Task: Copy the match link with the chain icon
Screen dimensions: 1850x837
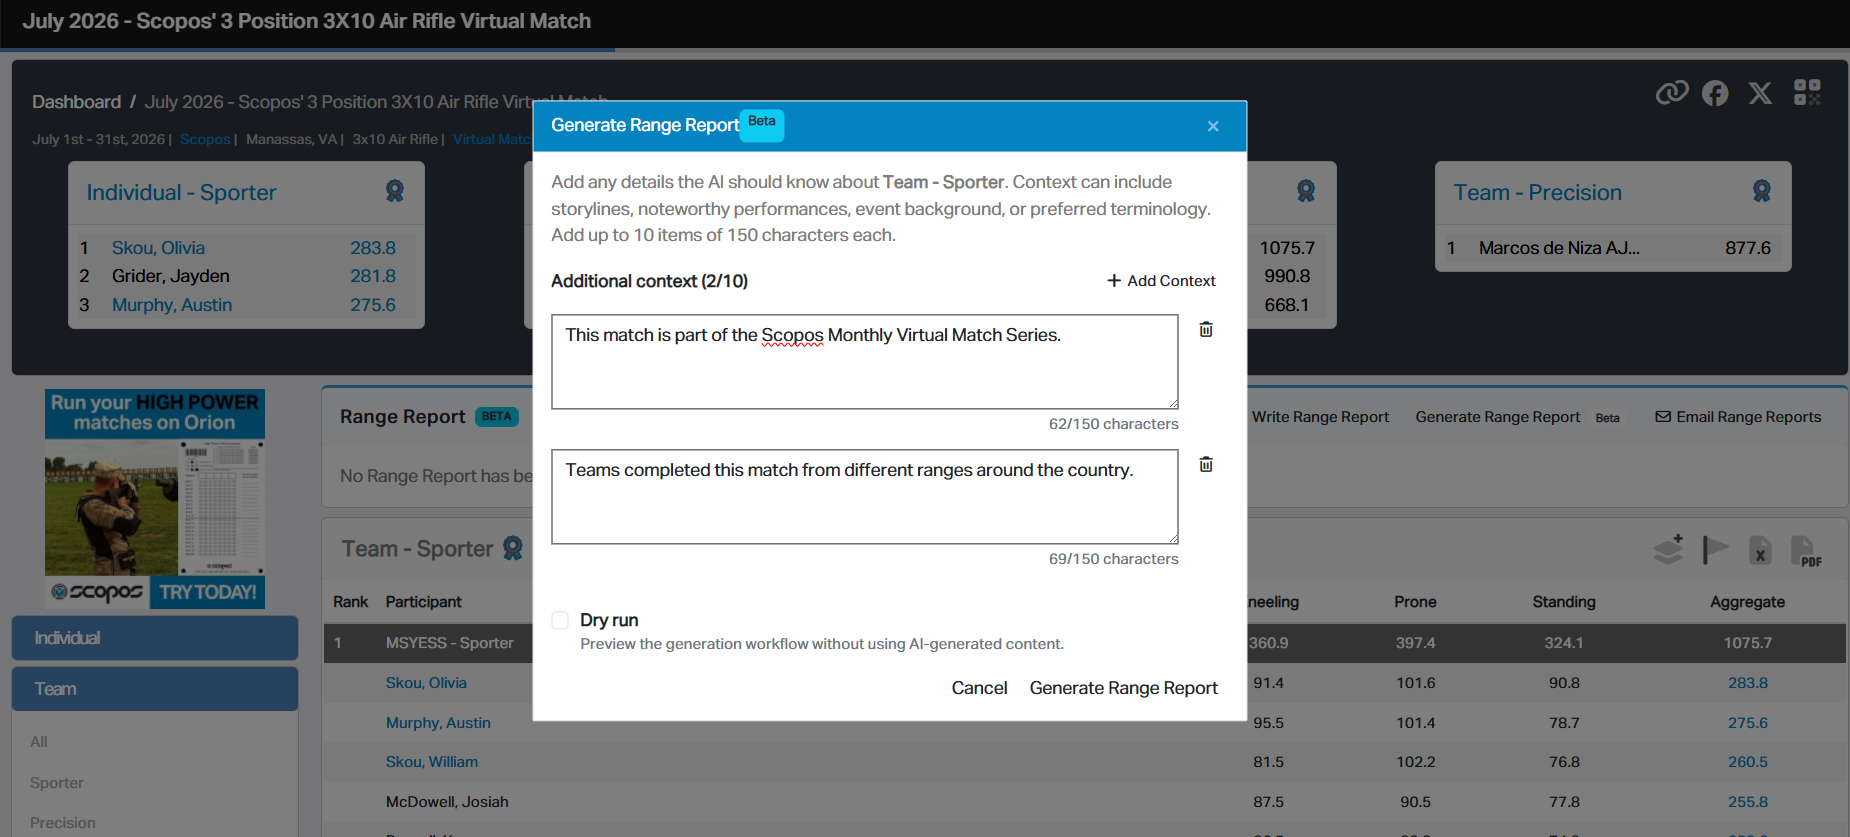Action: click(1672, 93)
